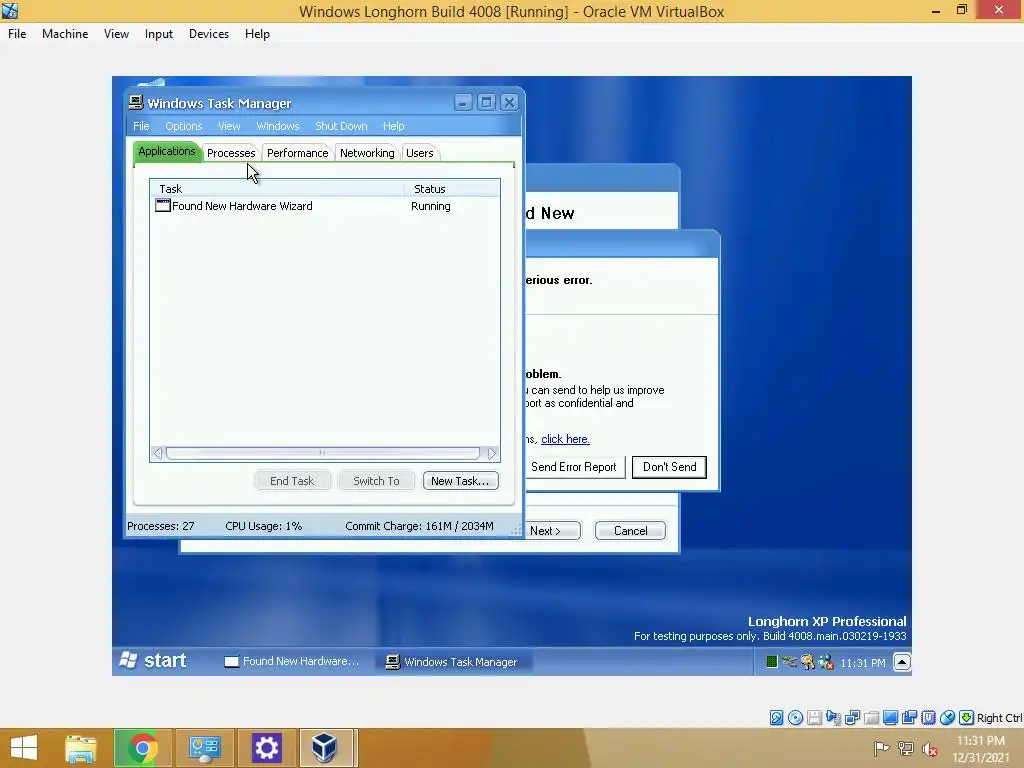Screen dimensions: 1024x768
Task: Click Found New Hardware taskbar button in guest
Action: coord(293,661)
